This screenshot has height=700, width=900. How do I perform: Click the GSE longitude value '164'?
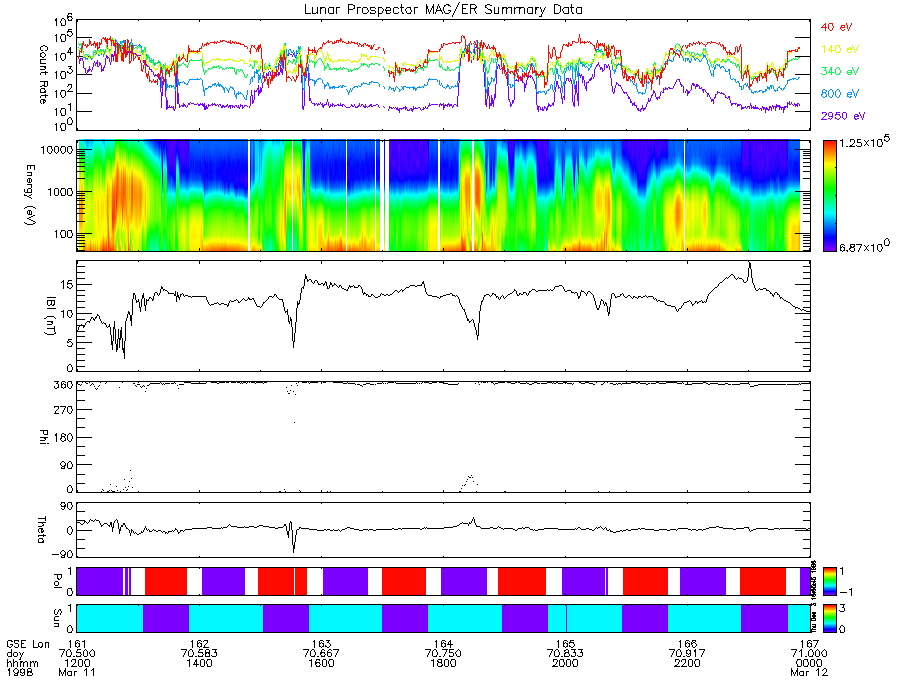[443, 644]
